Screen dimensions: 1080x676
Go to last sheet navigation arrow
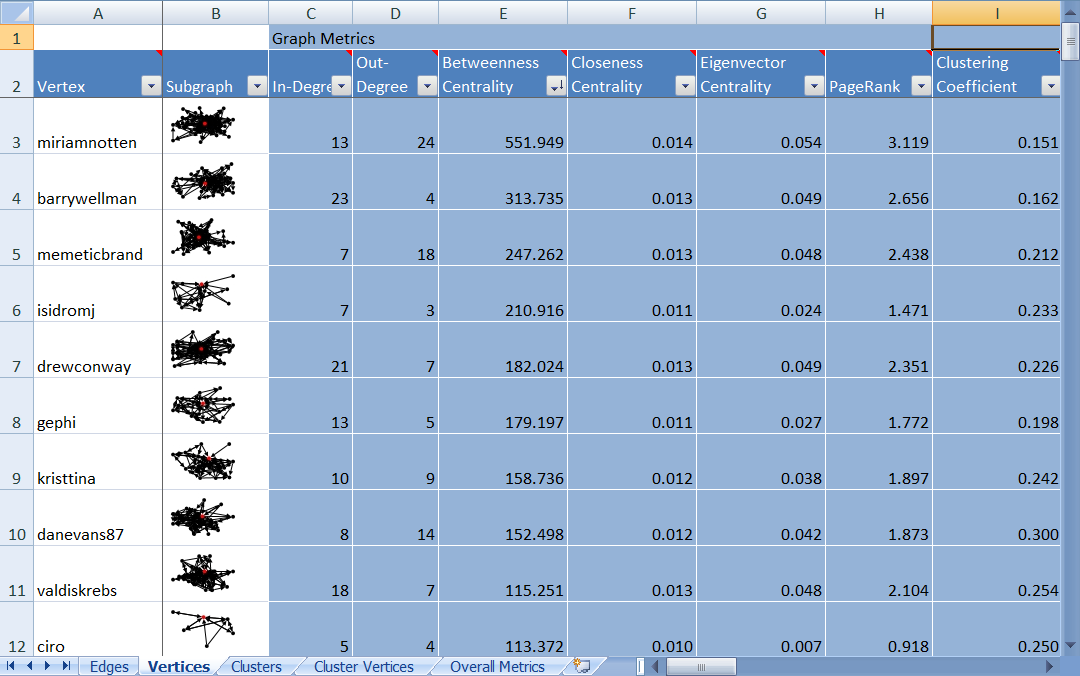tap(66, 666)
